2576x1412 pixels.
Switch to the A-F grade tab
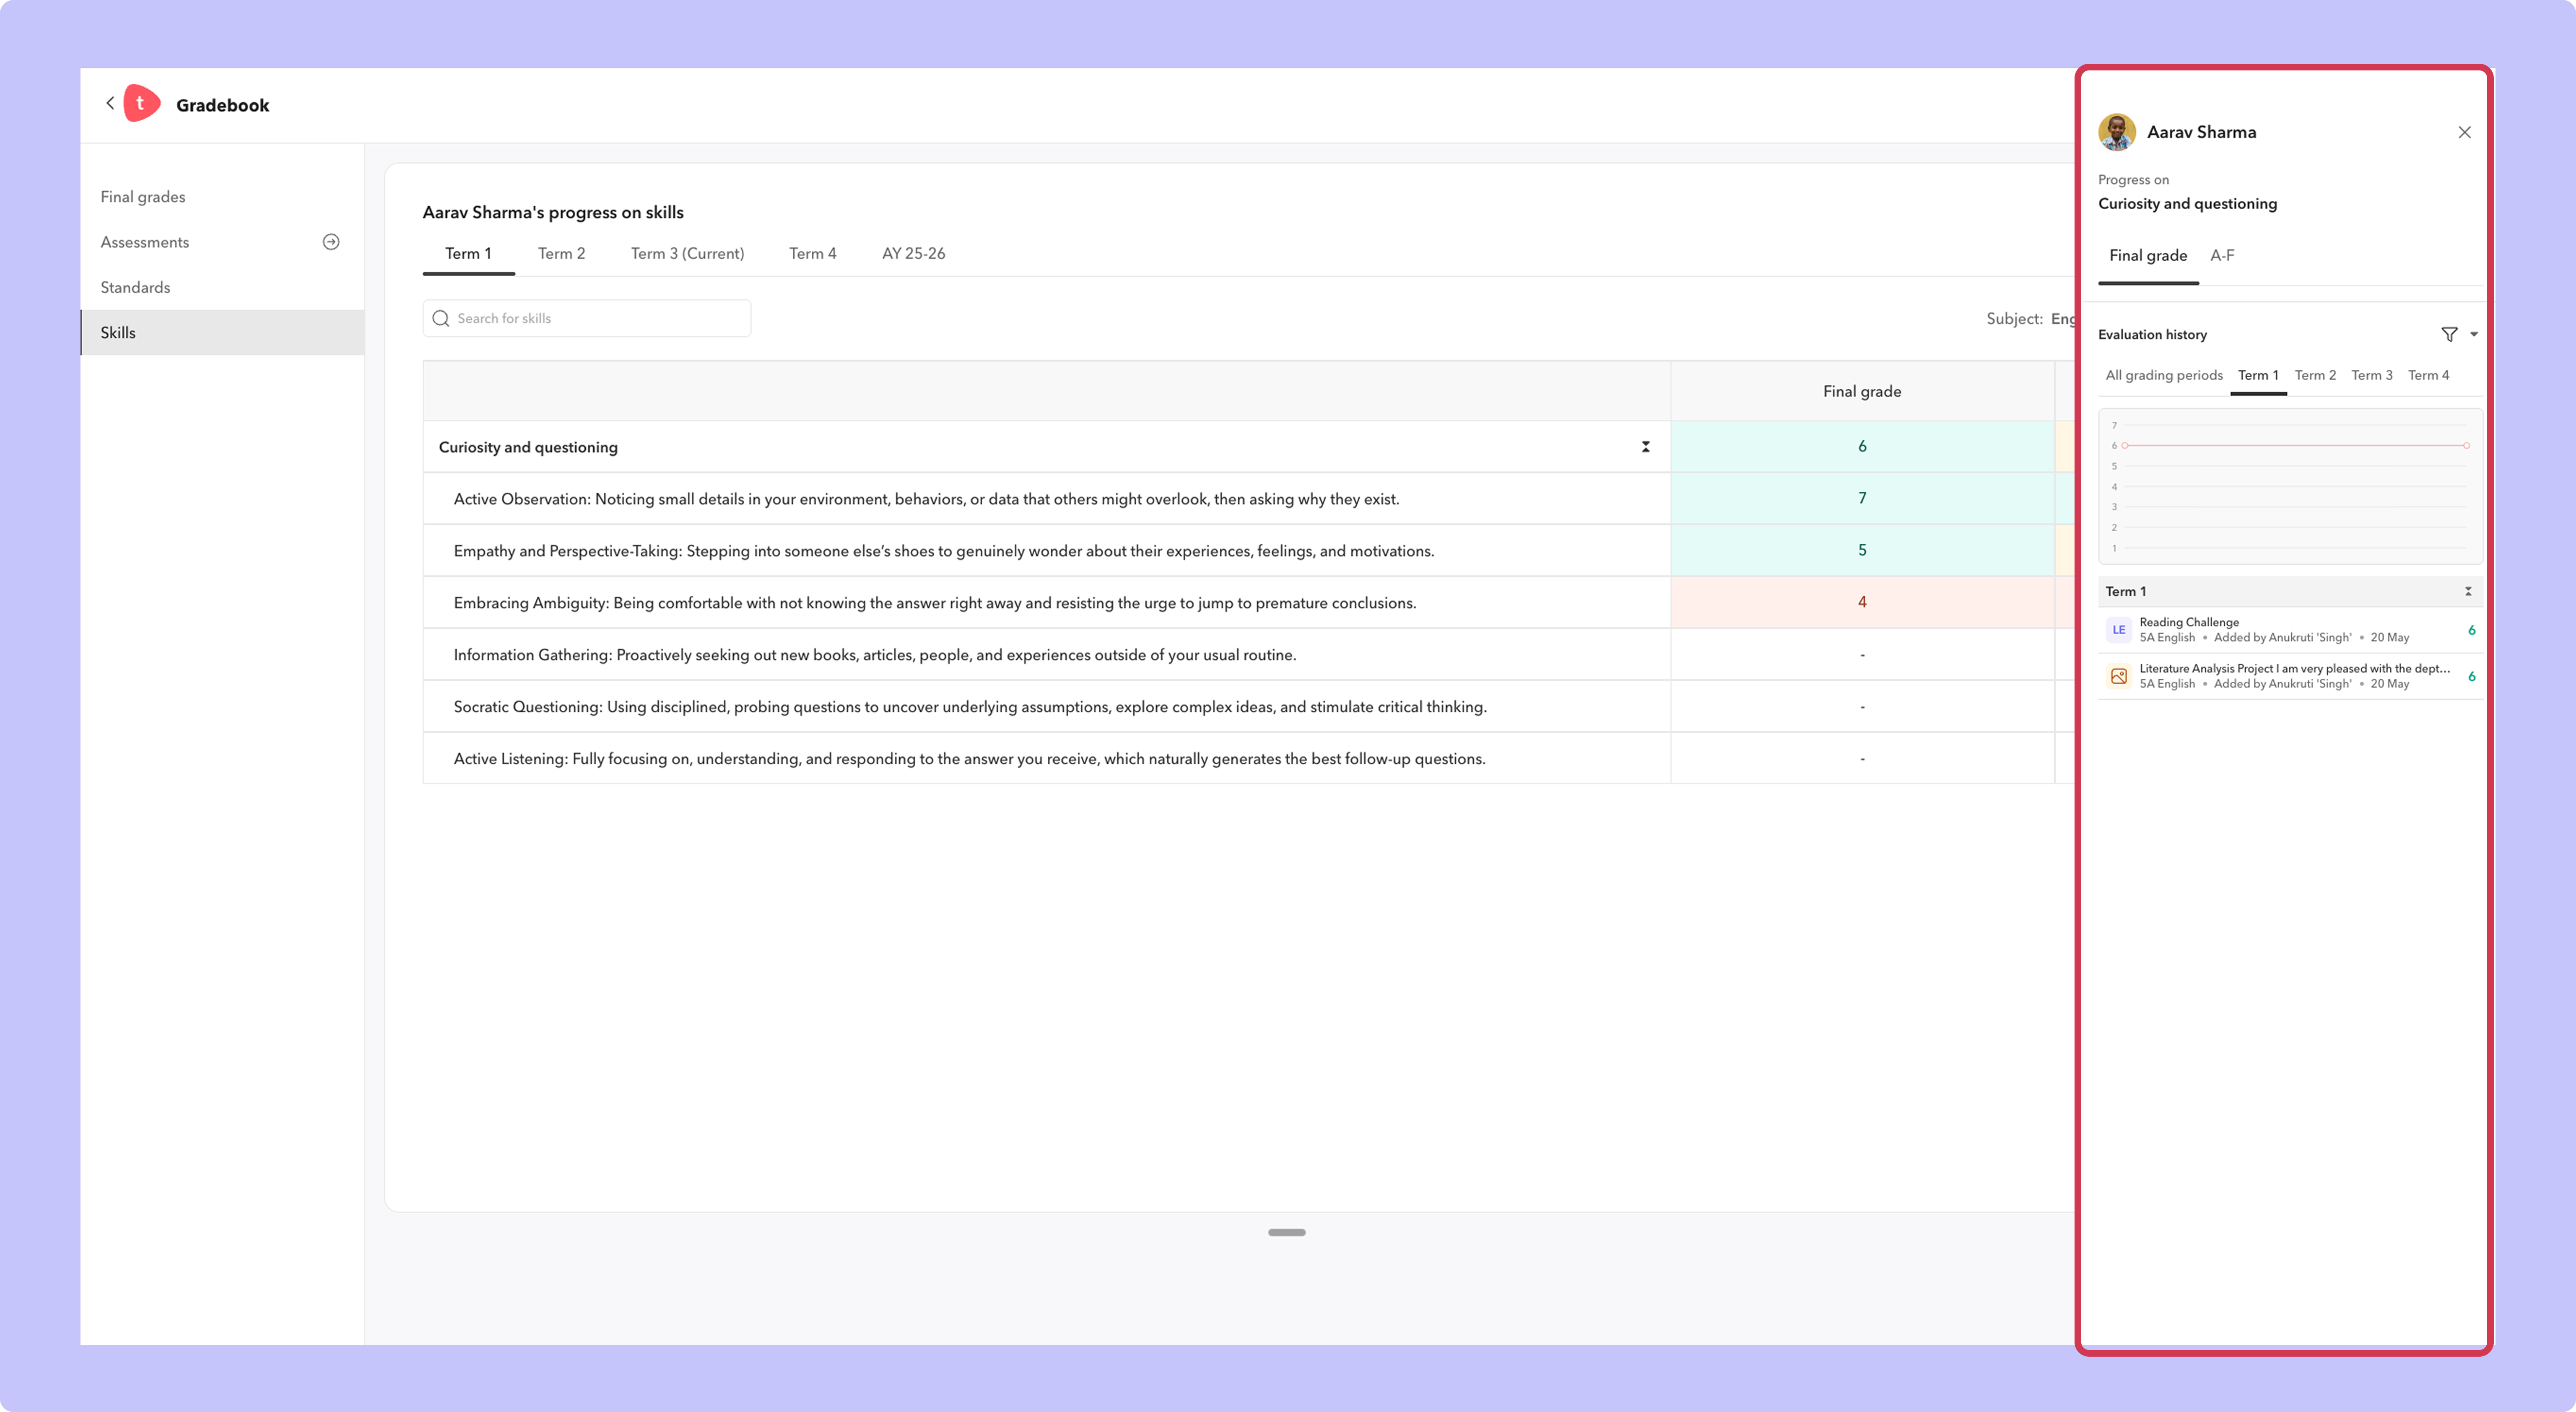[x=2222, y=256]
